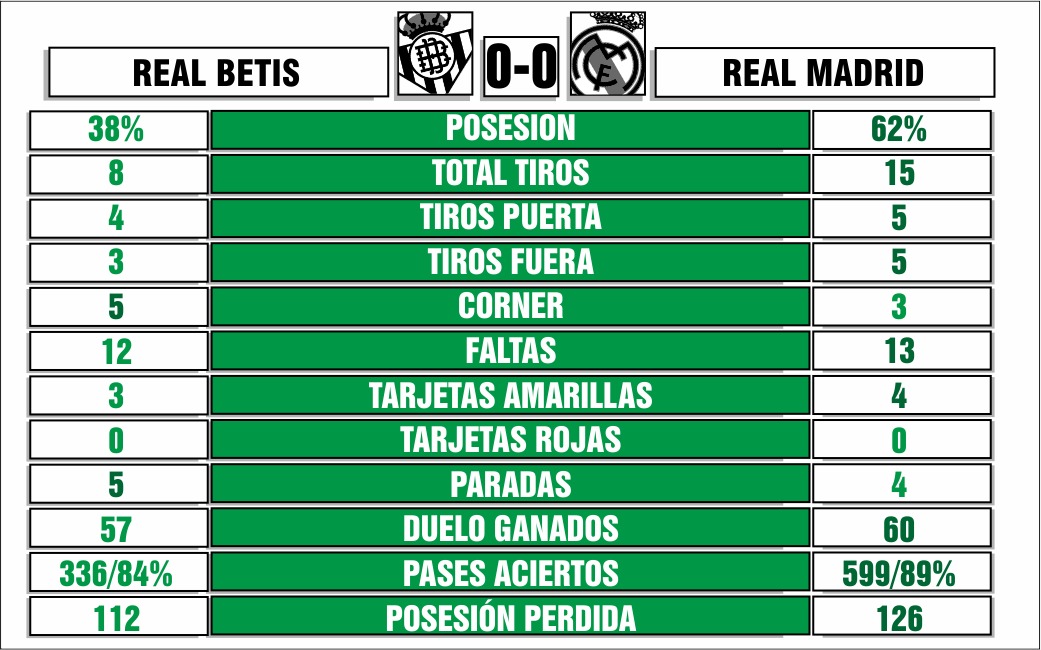Image resolution: width=1041 pixels, height=650 pixels.
Task: Click the Real Betis club crest
Action: coord(436,54)
